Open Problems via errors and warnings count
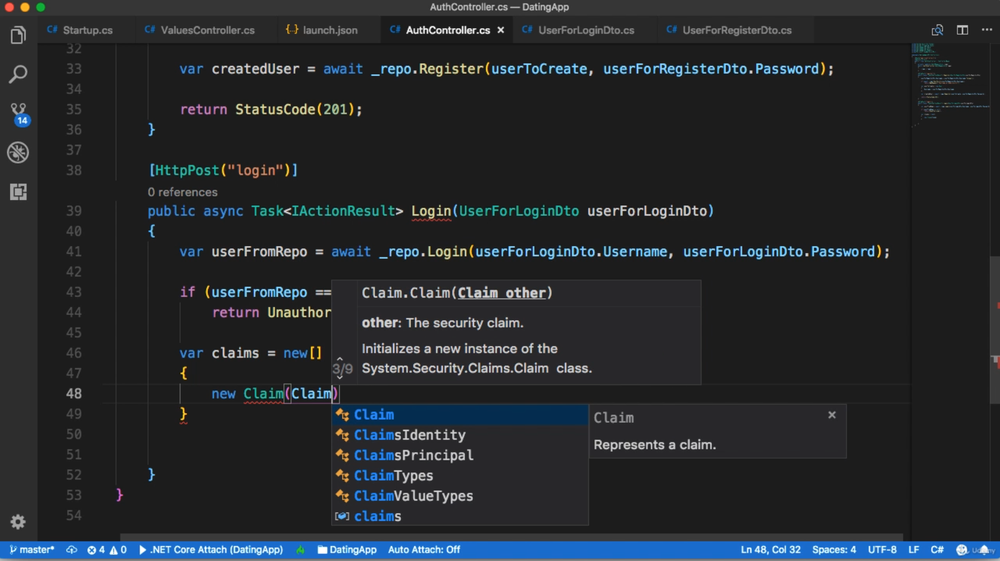 (x=107, y=550)
